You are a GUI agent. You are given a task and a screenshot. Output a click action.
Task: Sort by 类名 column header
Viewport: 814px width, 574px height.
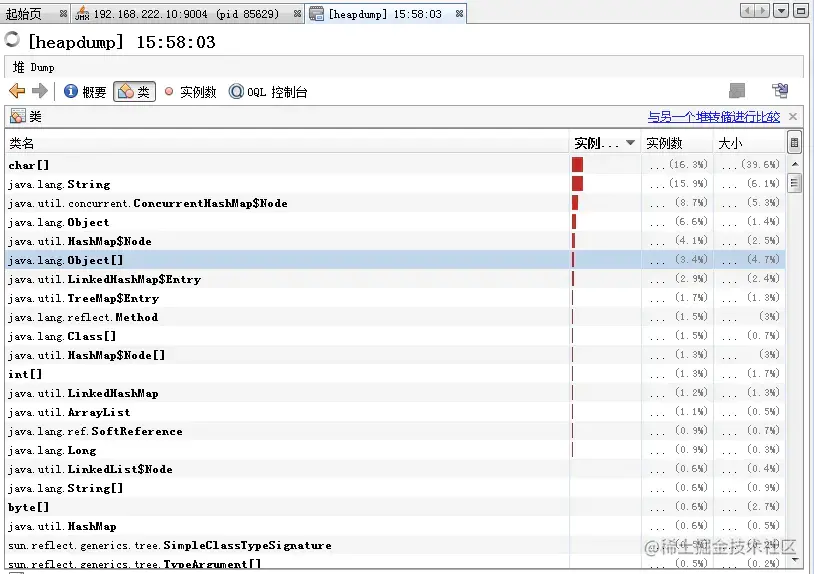pyautogui.click(x=287, y=143)
